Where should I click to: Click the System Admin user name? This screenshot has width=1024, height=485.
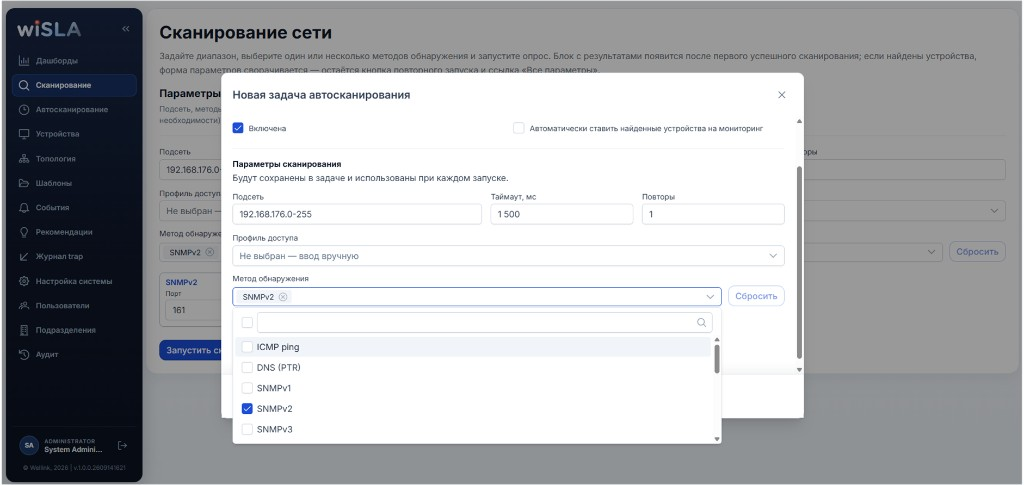click(74, 450)
